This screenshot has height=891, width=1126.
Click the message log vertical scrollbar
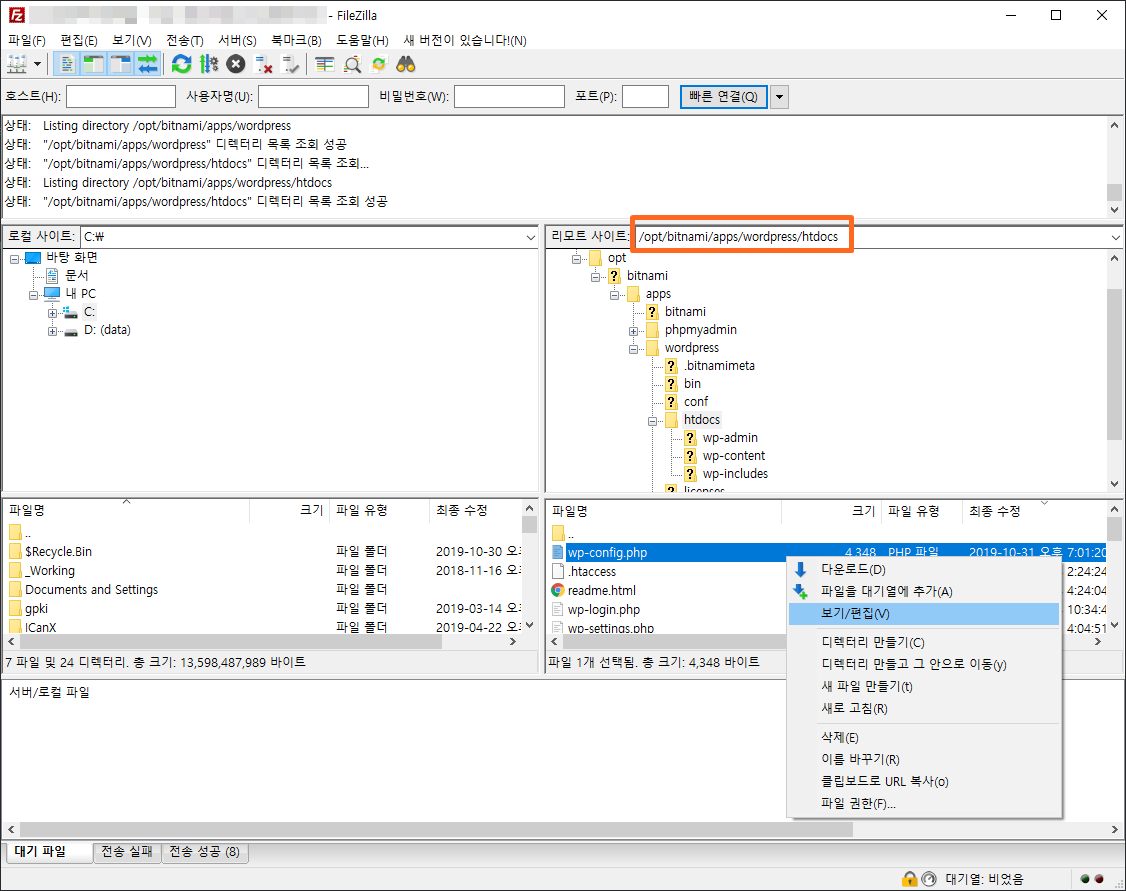[1115, 167]
